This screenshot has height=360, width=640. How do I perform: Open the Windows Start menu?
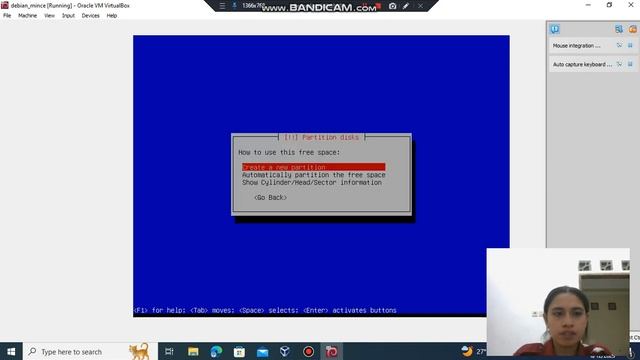click(11, 351)
